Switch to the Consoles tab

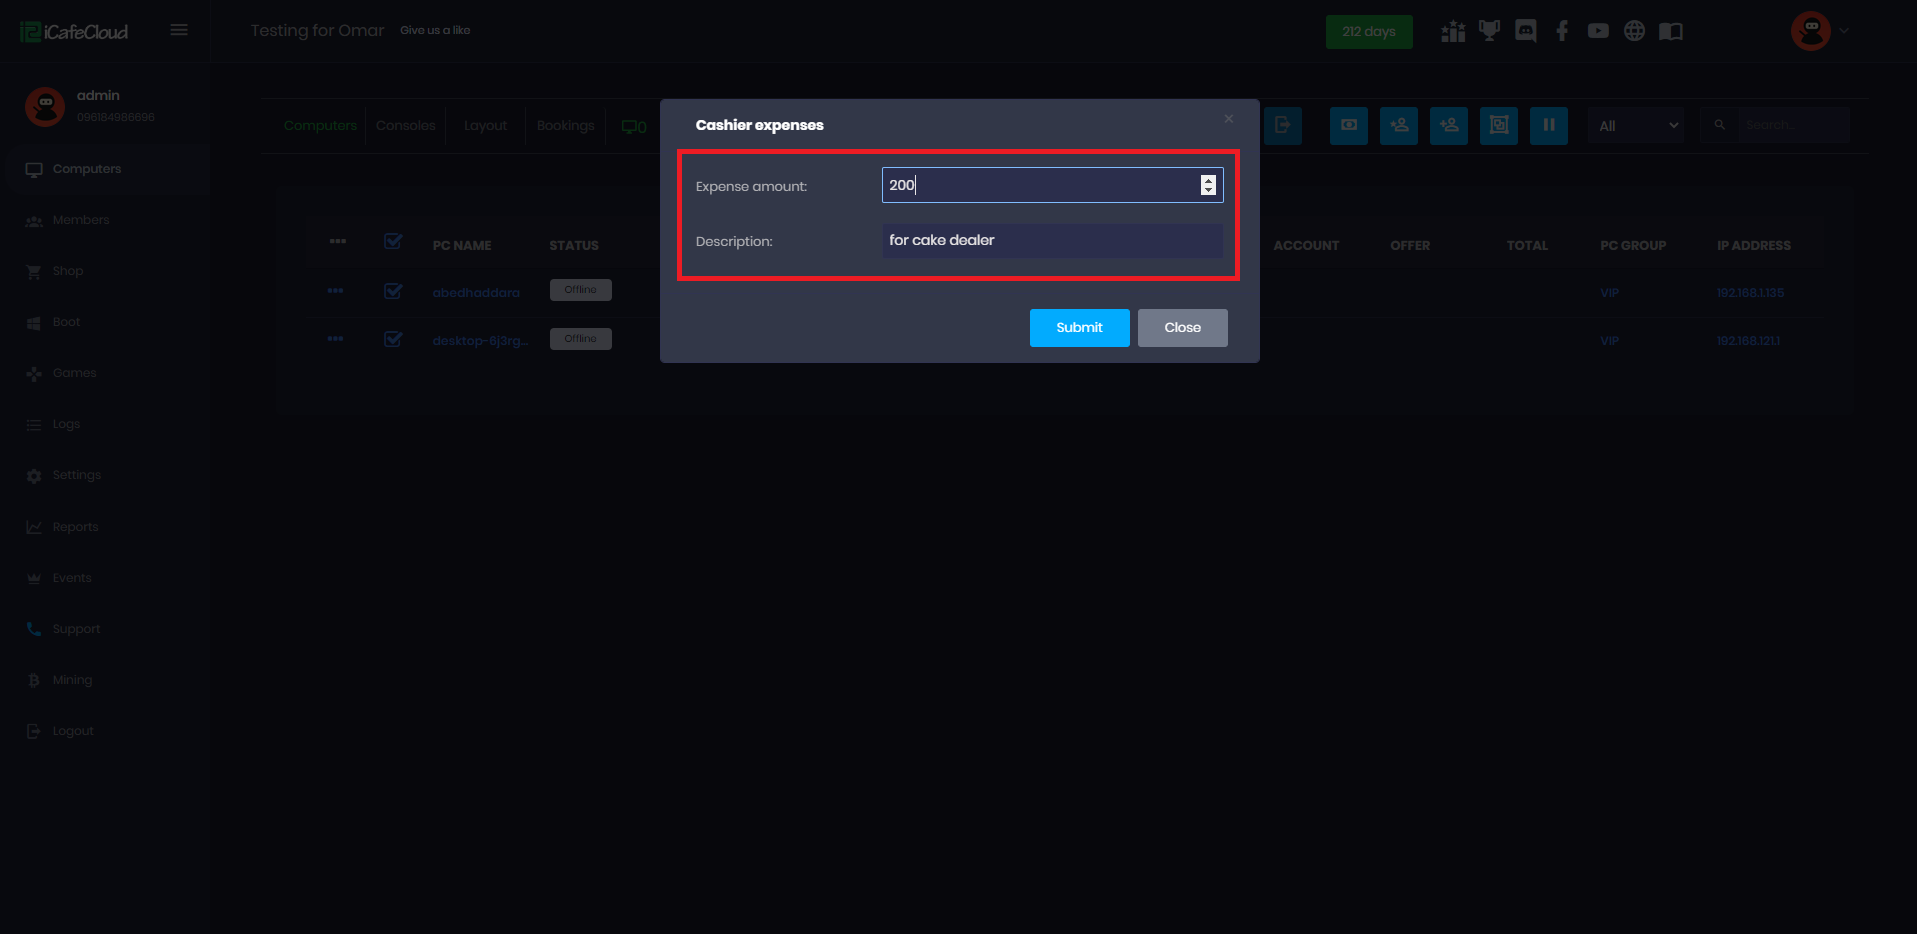coord(405,125)
